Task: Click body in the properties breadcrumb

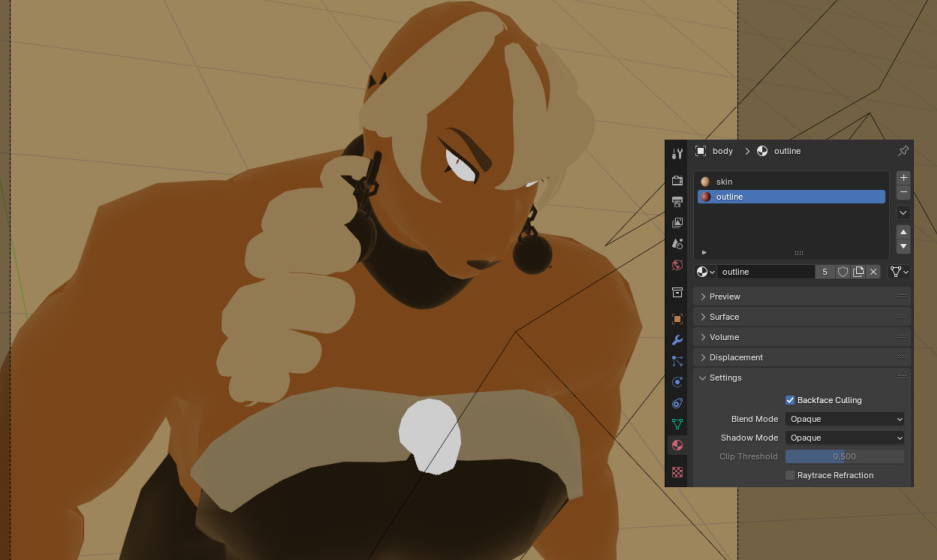Action: point(722,151)
